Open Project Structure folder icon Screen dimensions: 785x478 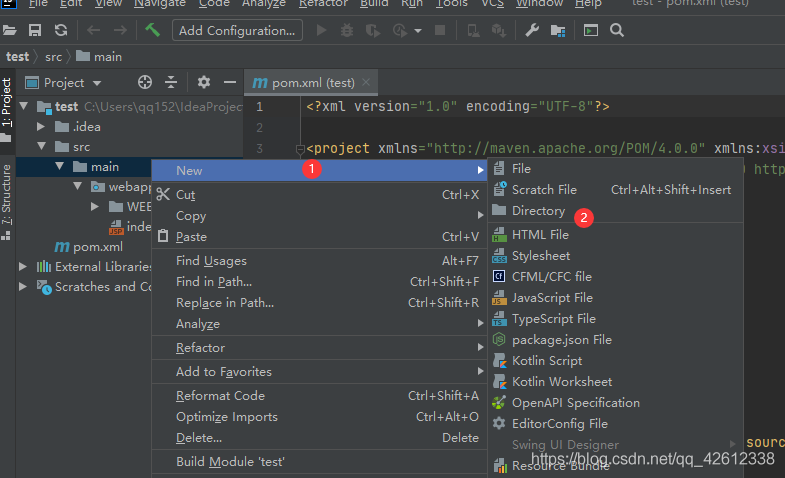tap(558, 31)
